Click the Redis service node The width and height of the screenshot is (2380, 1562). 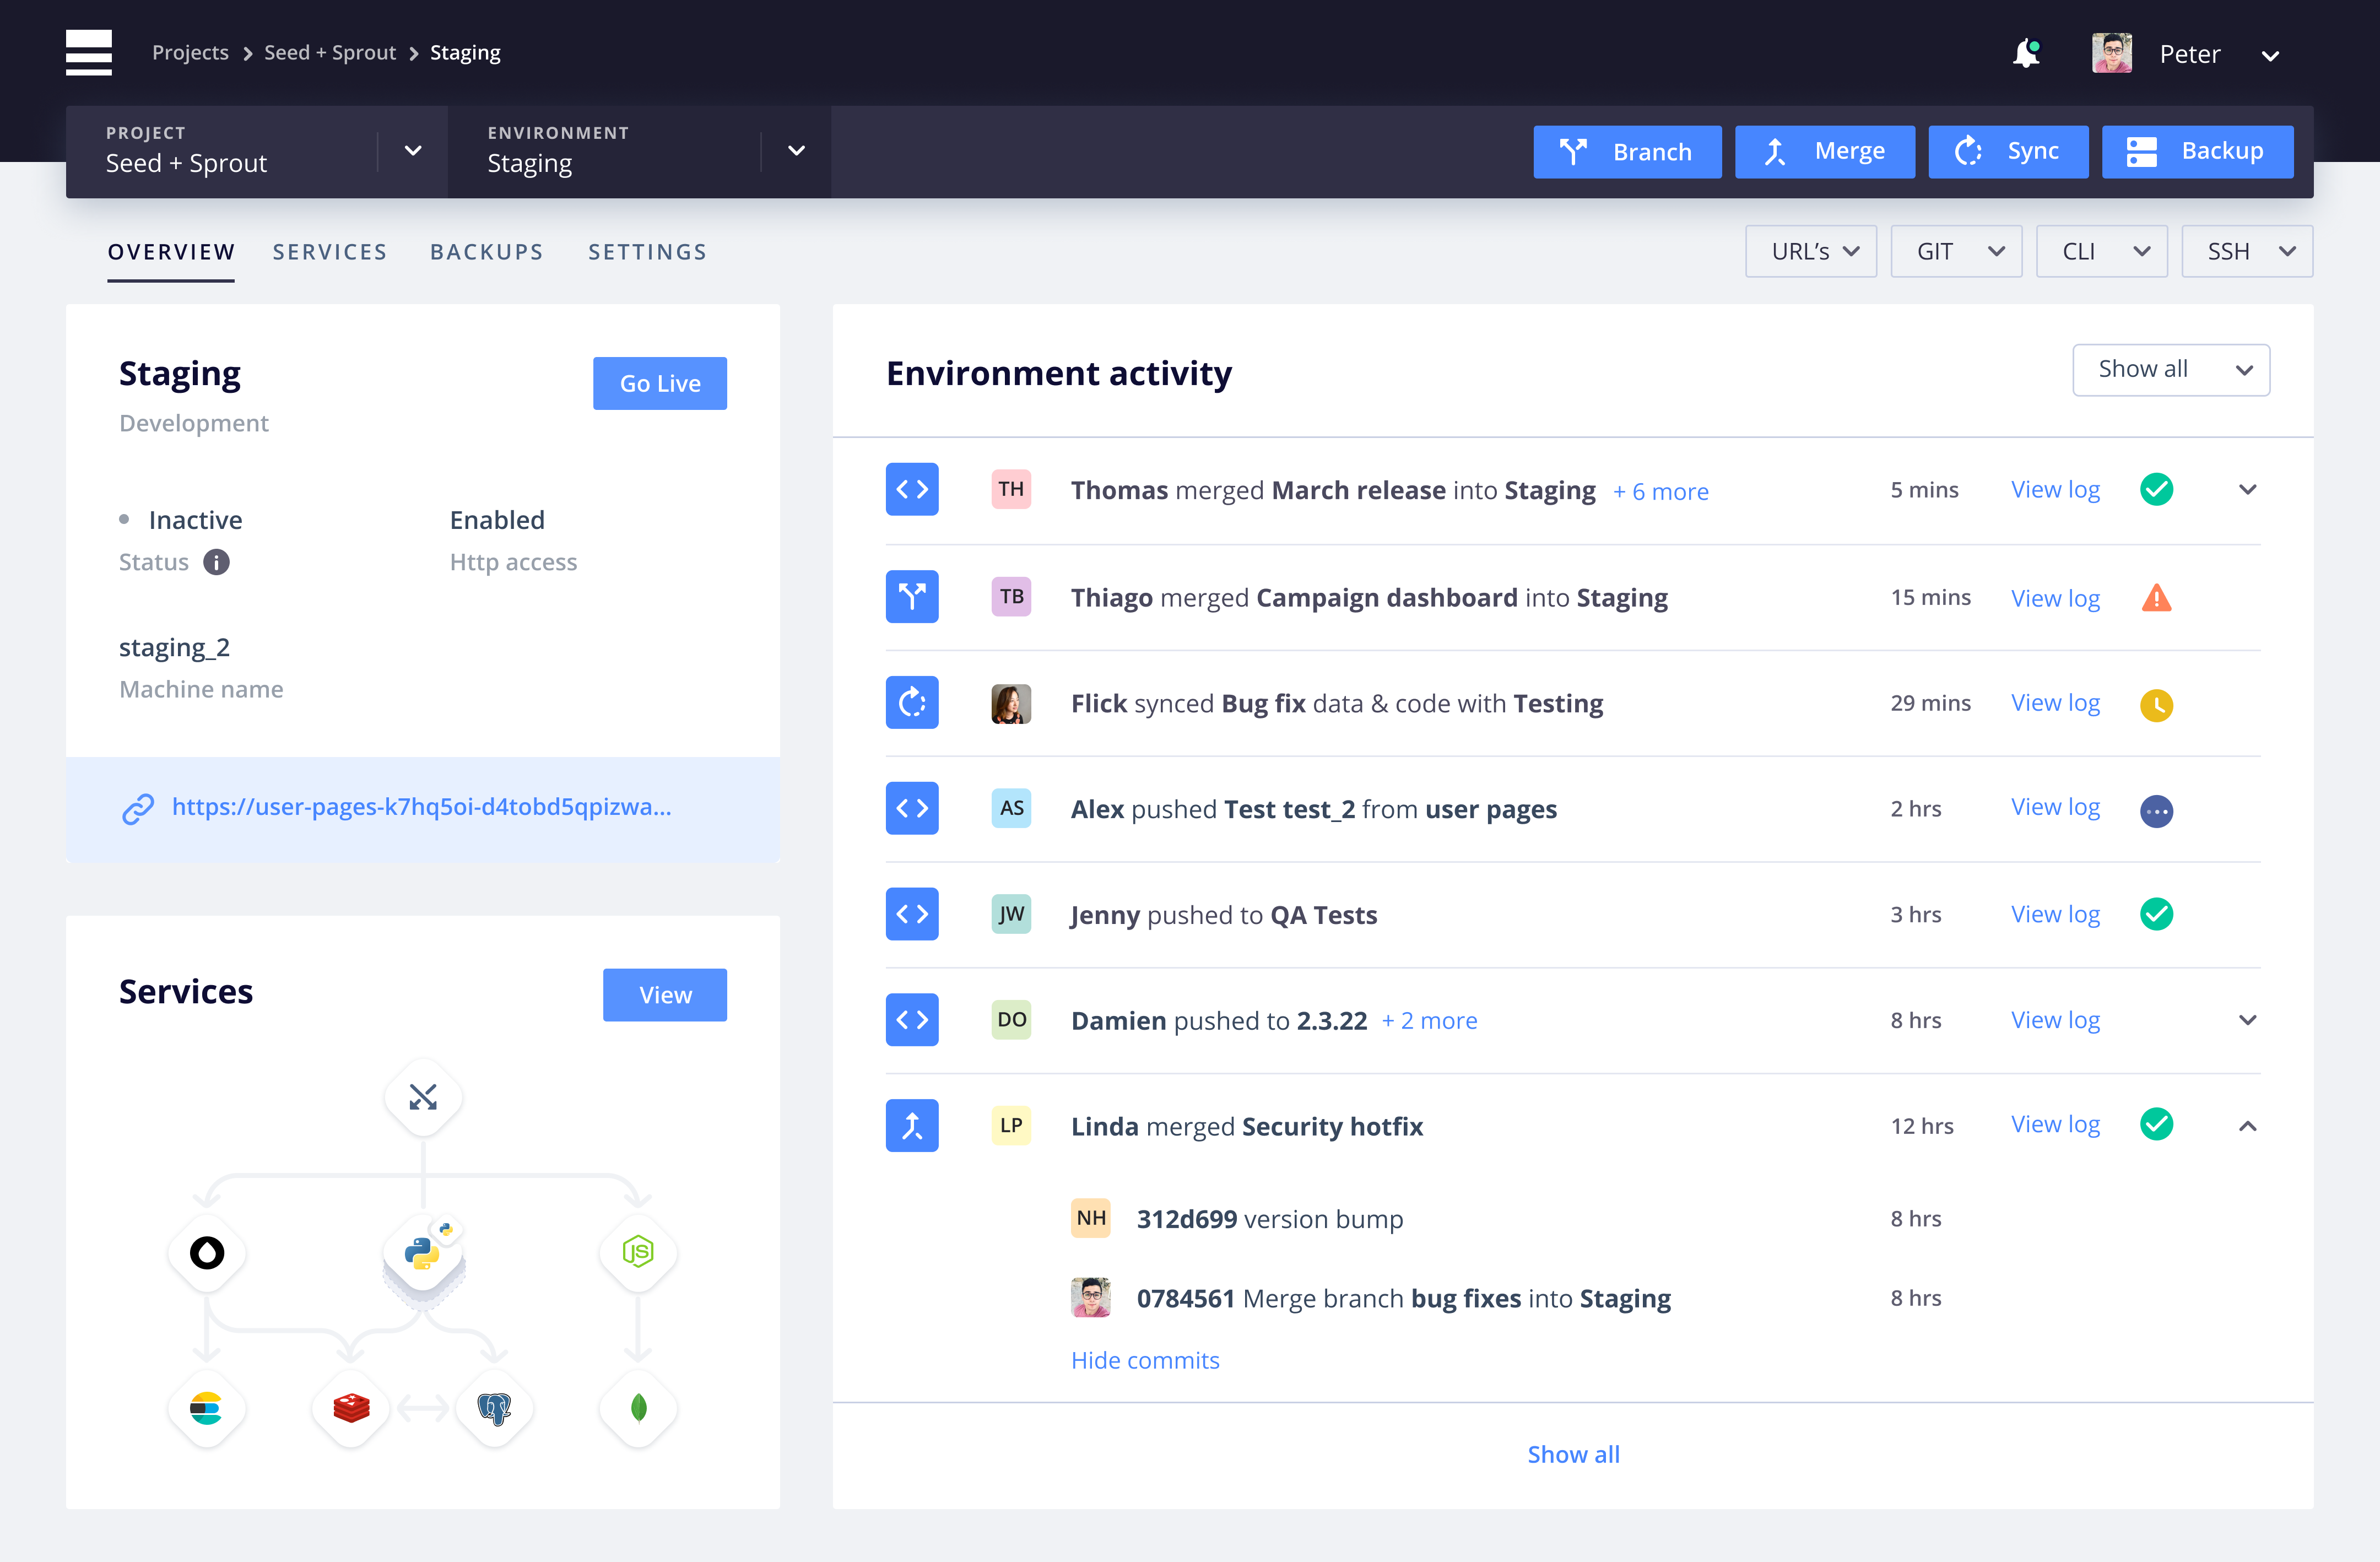[351, 1408]
